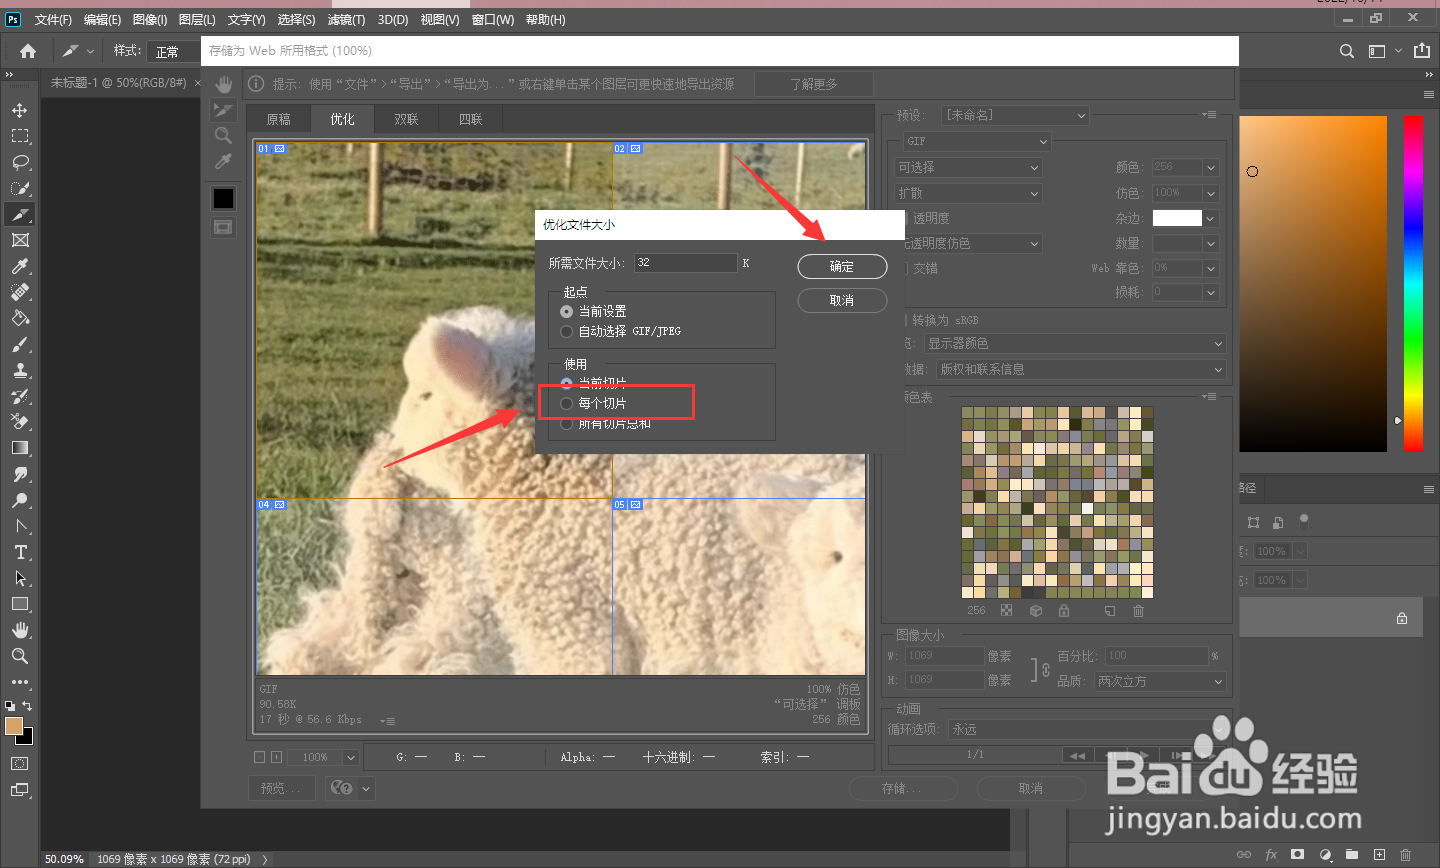The image size is (1440, 868).
Task: Open the 扩散 dither method dropdown
Action: click(x=968, y=193)
